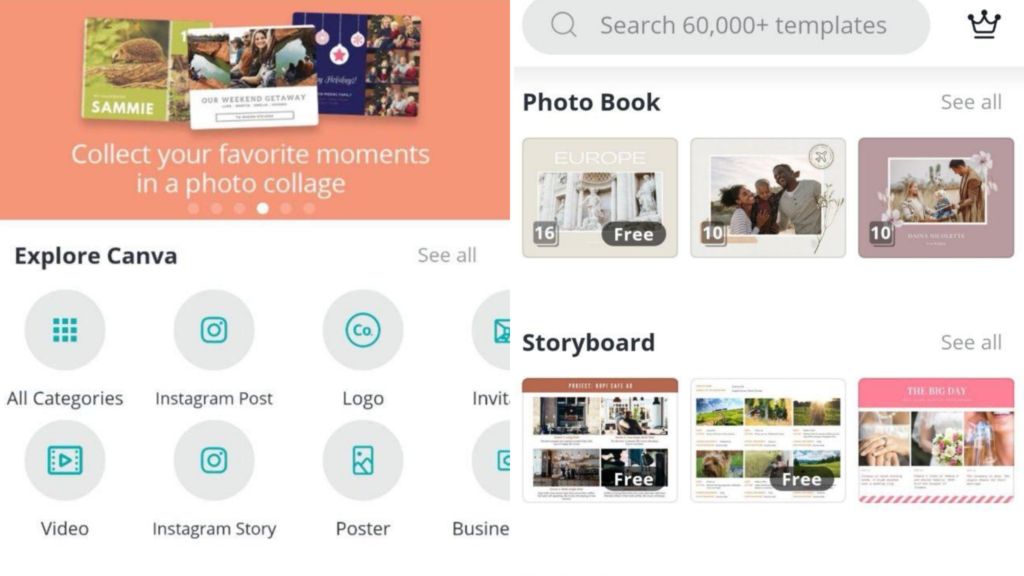
Task: Select the mauve couple photo book template
Action: coord(936,197)
